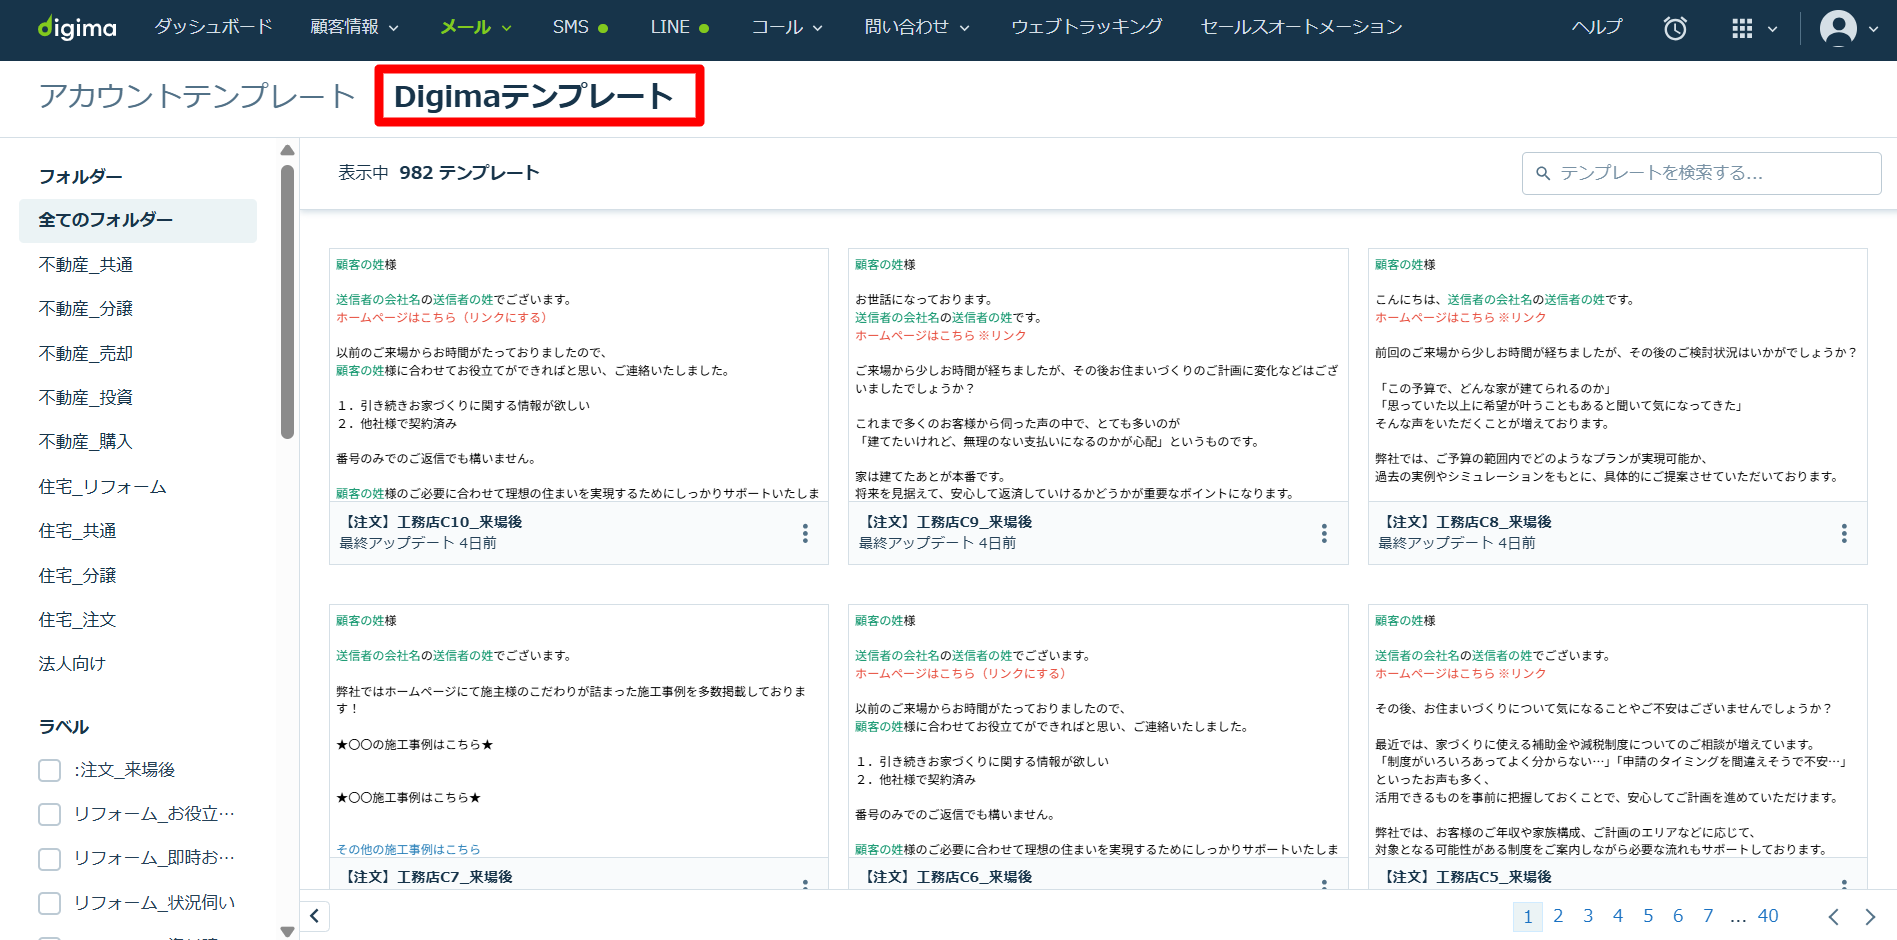Collapse the sidebar with left chevron button
This screenshot has height=940, width=1897.
pos(314,916)
